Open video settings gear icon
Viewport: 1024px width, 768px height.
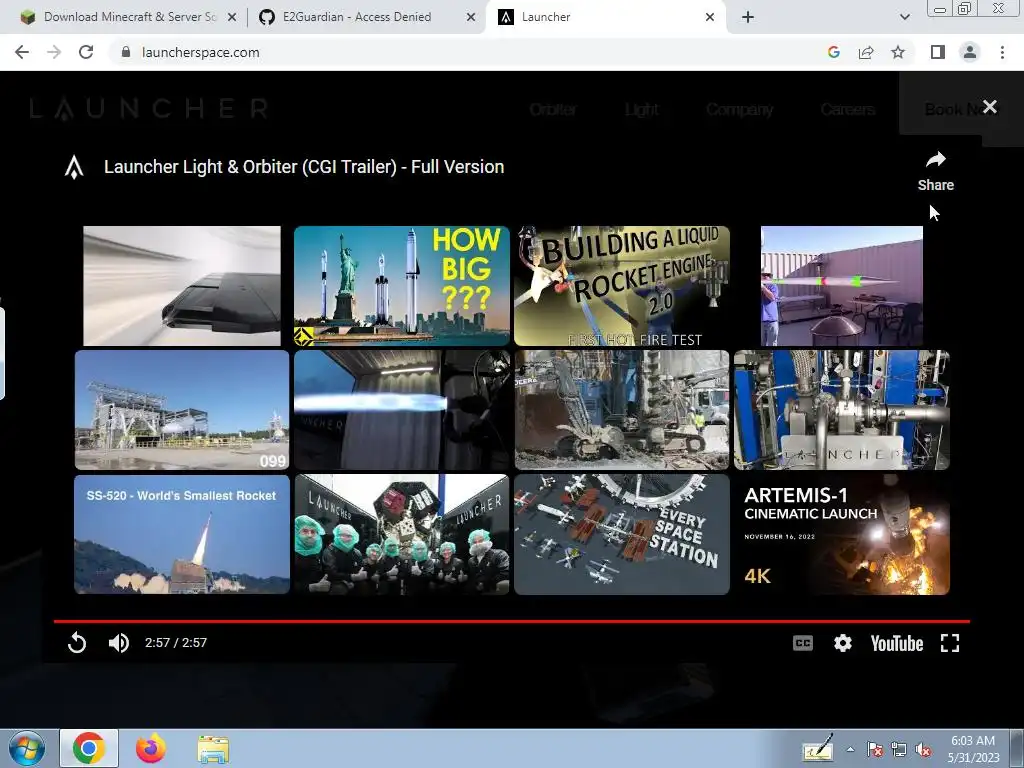coord(842,643)
